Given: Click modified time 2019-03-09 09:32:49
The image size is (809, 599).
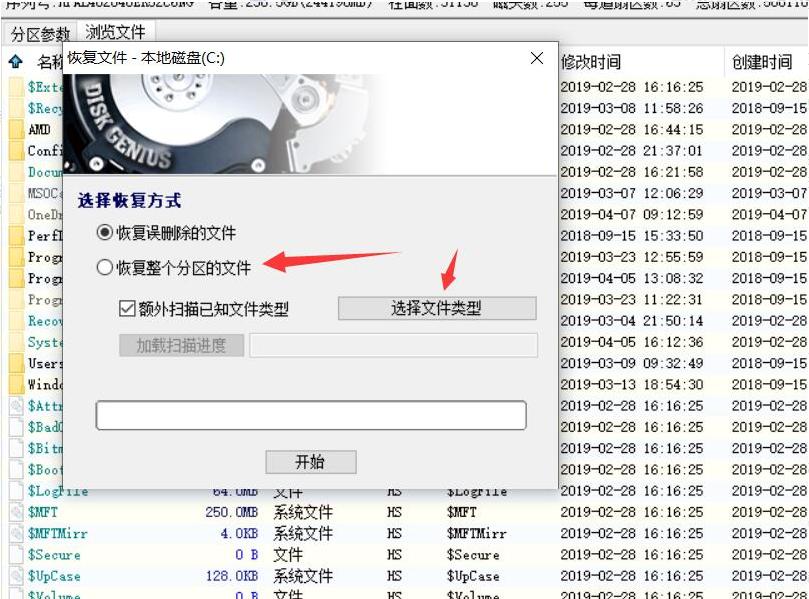Looking at the screenshot, I should click(632, 363).
